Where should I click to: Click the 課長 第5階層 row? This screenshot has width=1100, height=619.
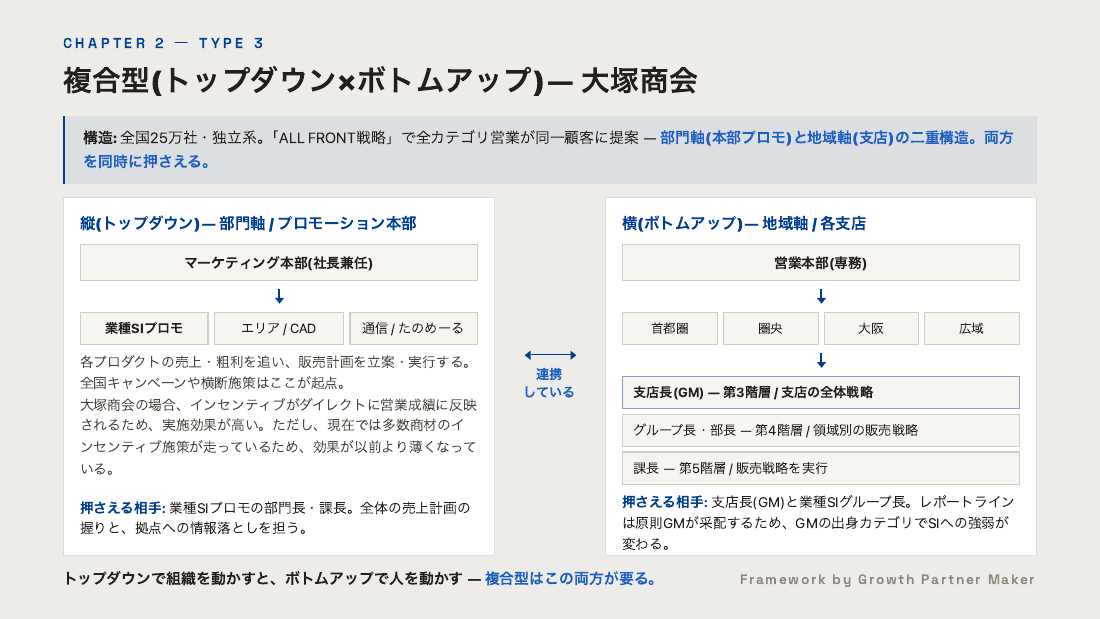[820, 468]
